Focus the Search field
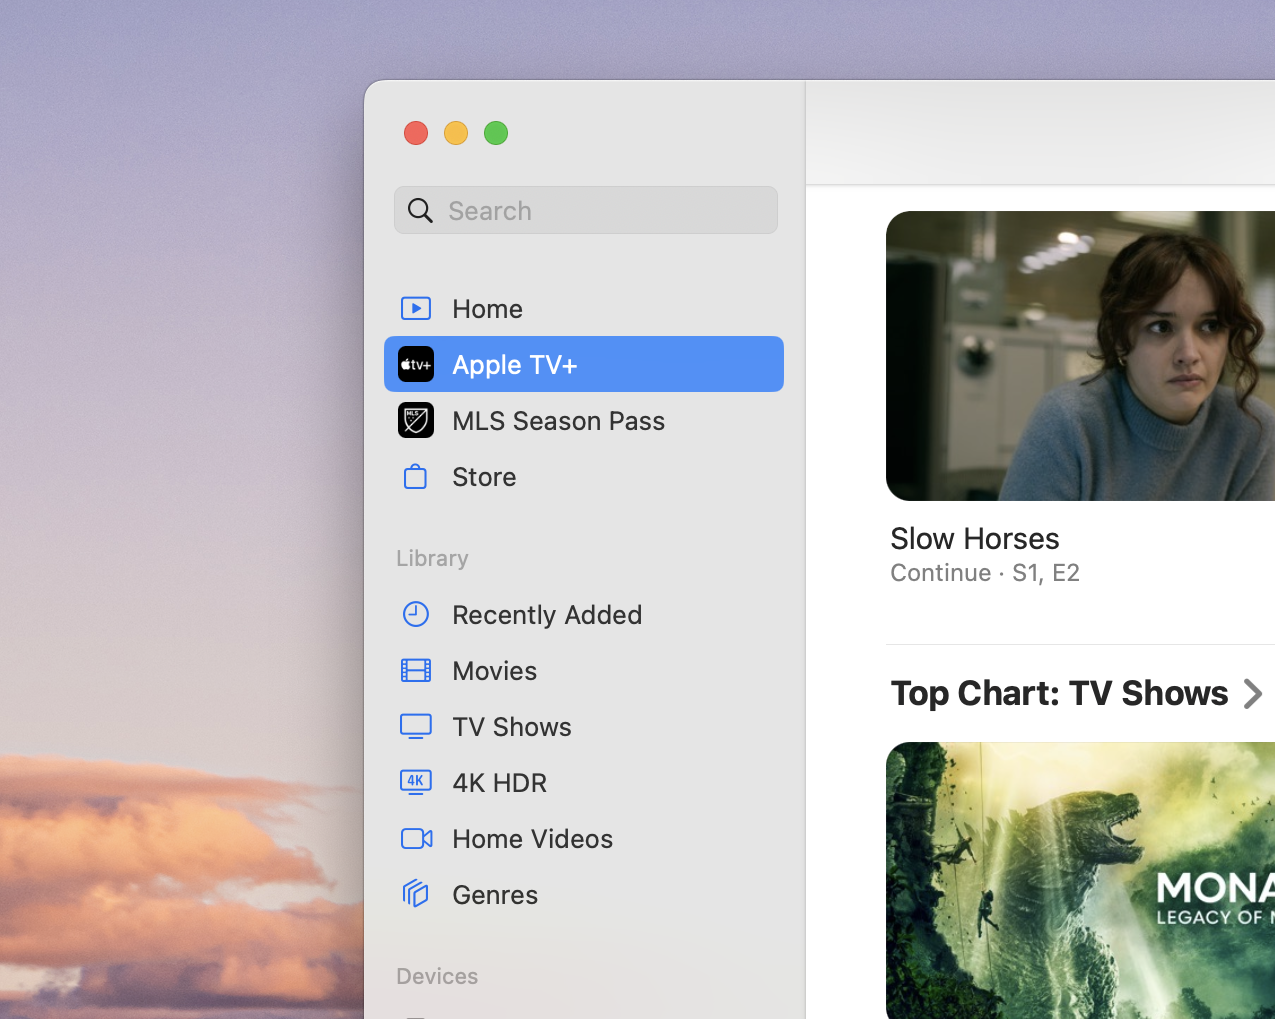Image resolution: width=1275 pixels, height=1019 pixels. [586, 210]
